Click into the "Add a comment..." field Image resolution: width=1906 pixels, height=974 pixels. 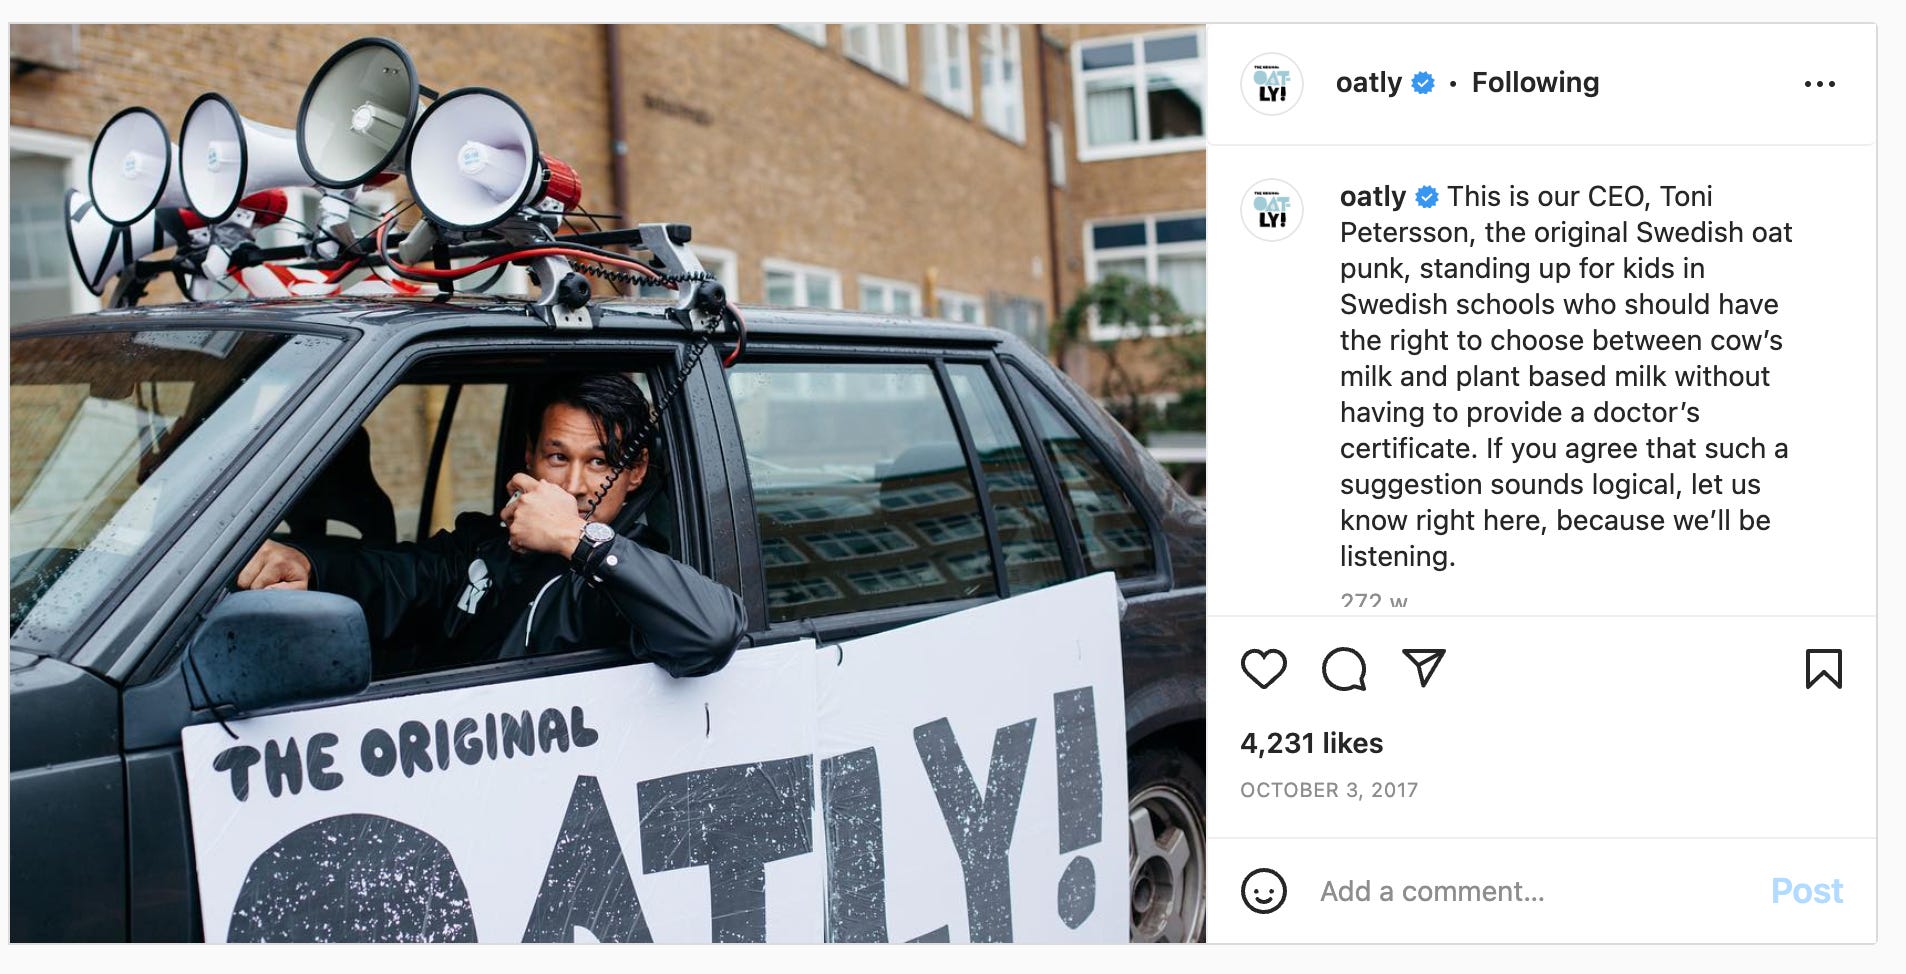1432,890
